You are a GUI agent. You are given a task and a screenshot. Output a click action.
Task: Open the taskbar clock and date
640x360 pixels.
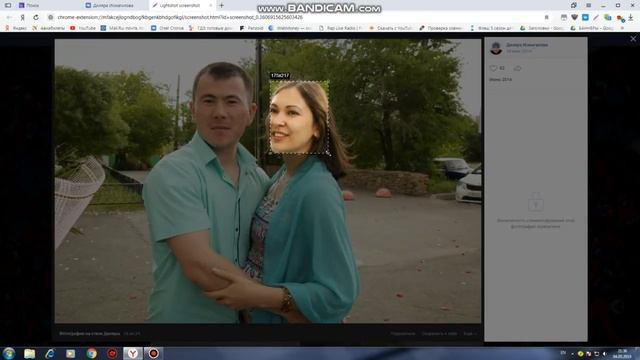click(622, 353)
